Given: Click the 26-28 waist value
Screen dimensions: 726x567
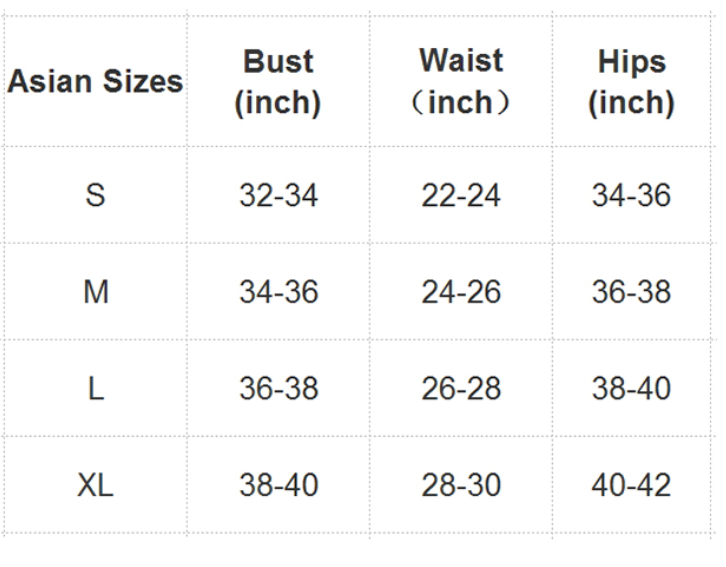Looking at the screenshot, I should (x=461, y=388).
